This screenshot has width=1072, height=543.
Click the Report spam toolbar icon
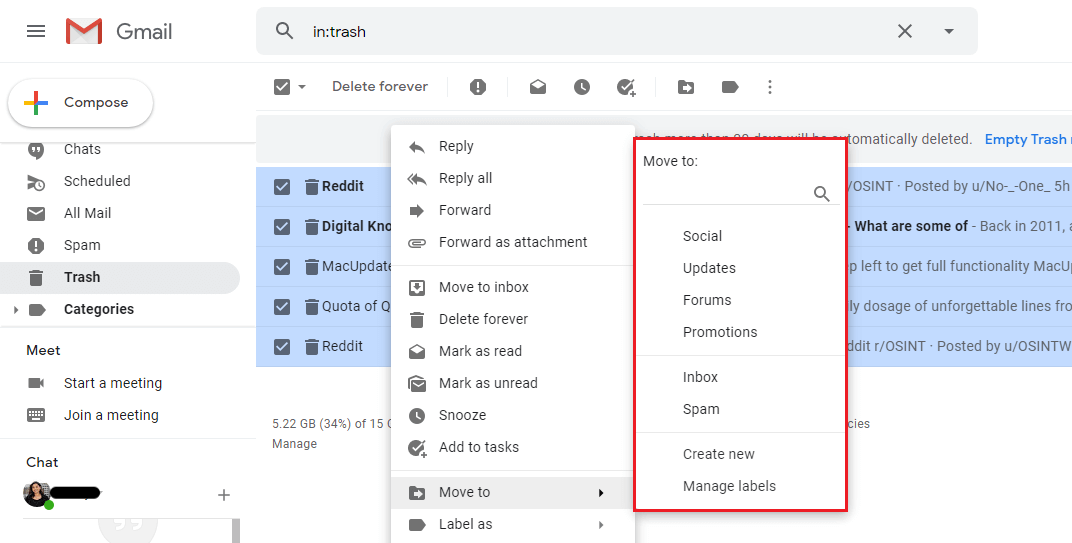(478, 87)
